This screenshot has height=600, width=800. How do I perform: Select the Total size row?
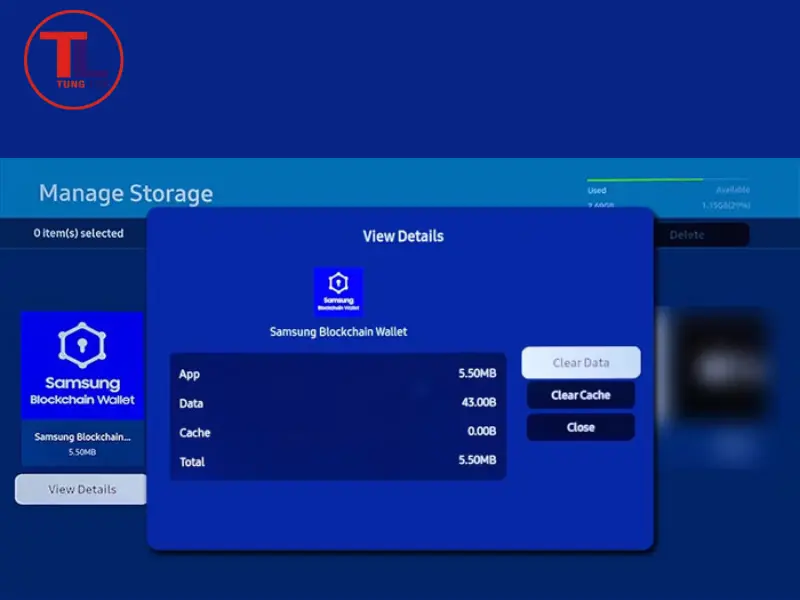(x=338, y=462)
